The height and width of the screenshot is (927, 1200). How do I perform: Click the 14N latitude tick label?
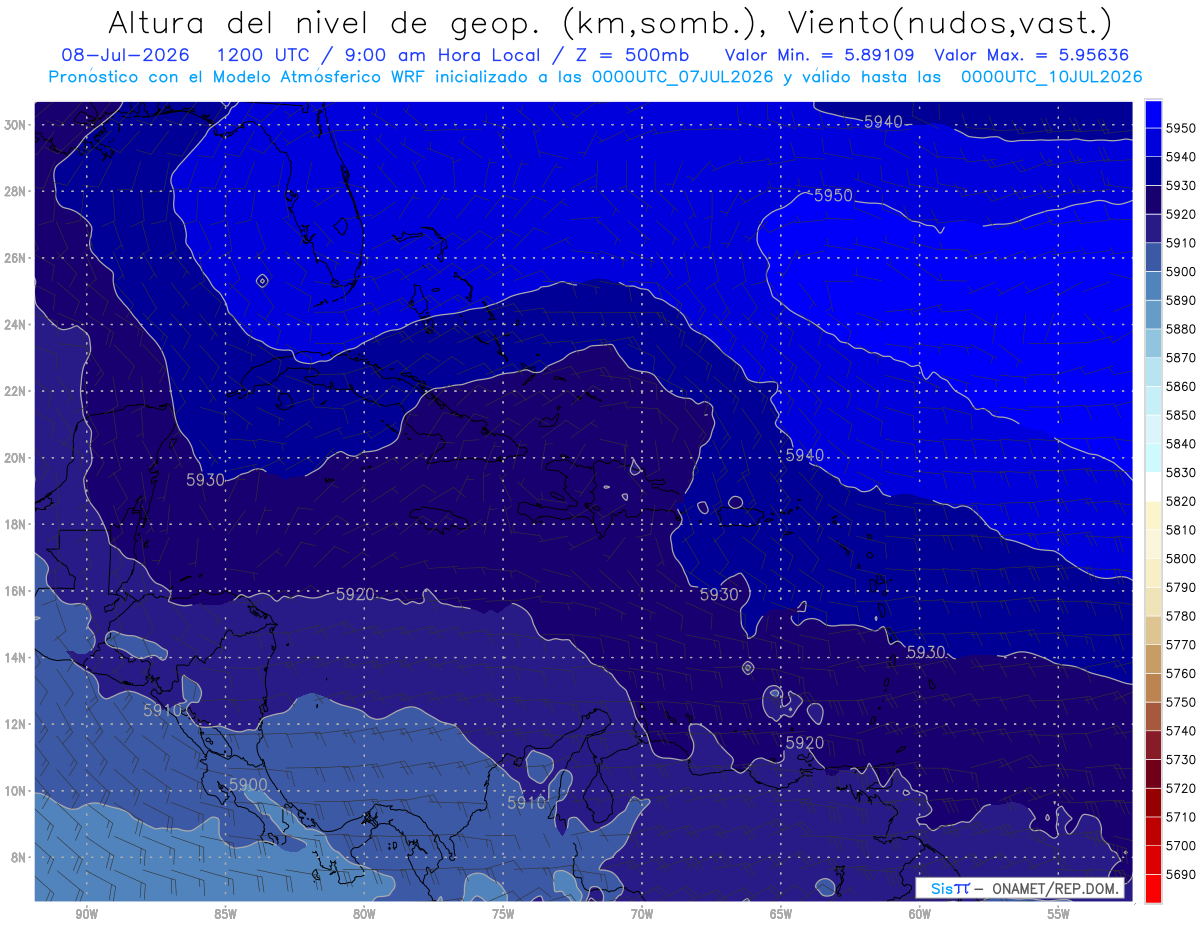tap(14, 657)
